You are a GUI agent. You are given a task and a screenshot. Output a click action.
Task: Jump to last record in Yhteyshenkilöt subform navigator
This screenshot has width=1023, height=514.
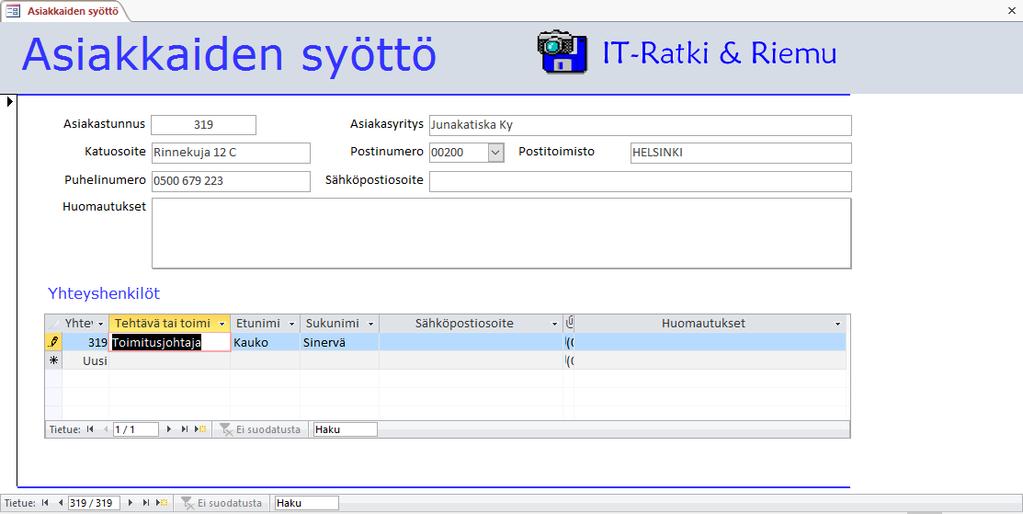[185, 429]
